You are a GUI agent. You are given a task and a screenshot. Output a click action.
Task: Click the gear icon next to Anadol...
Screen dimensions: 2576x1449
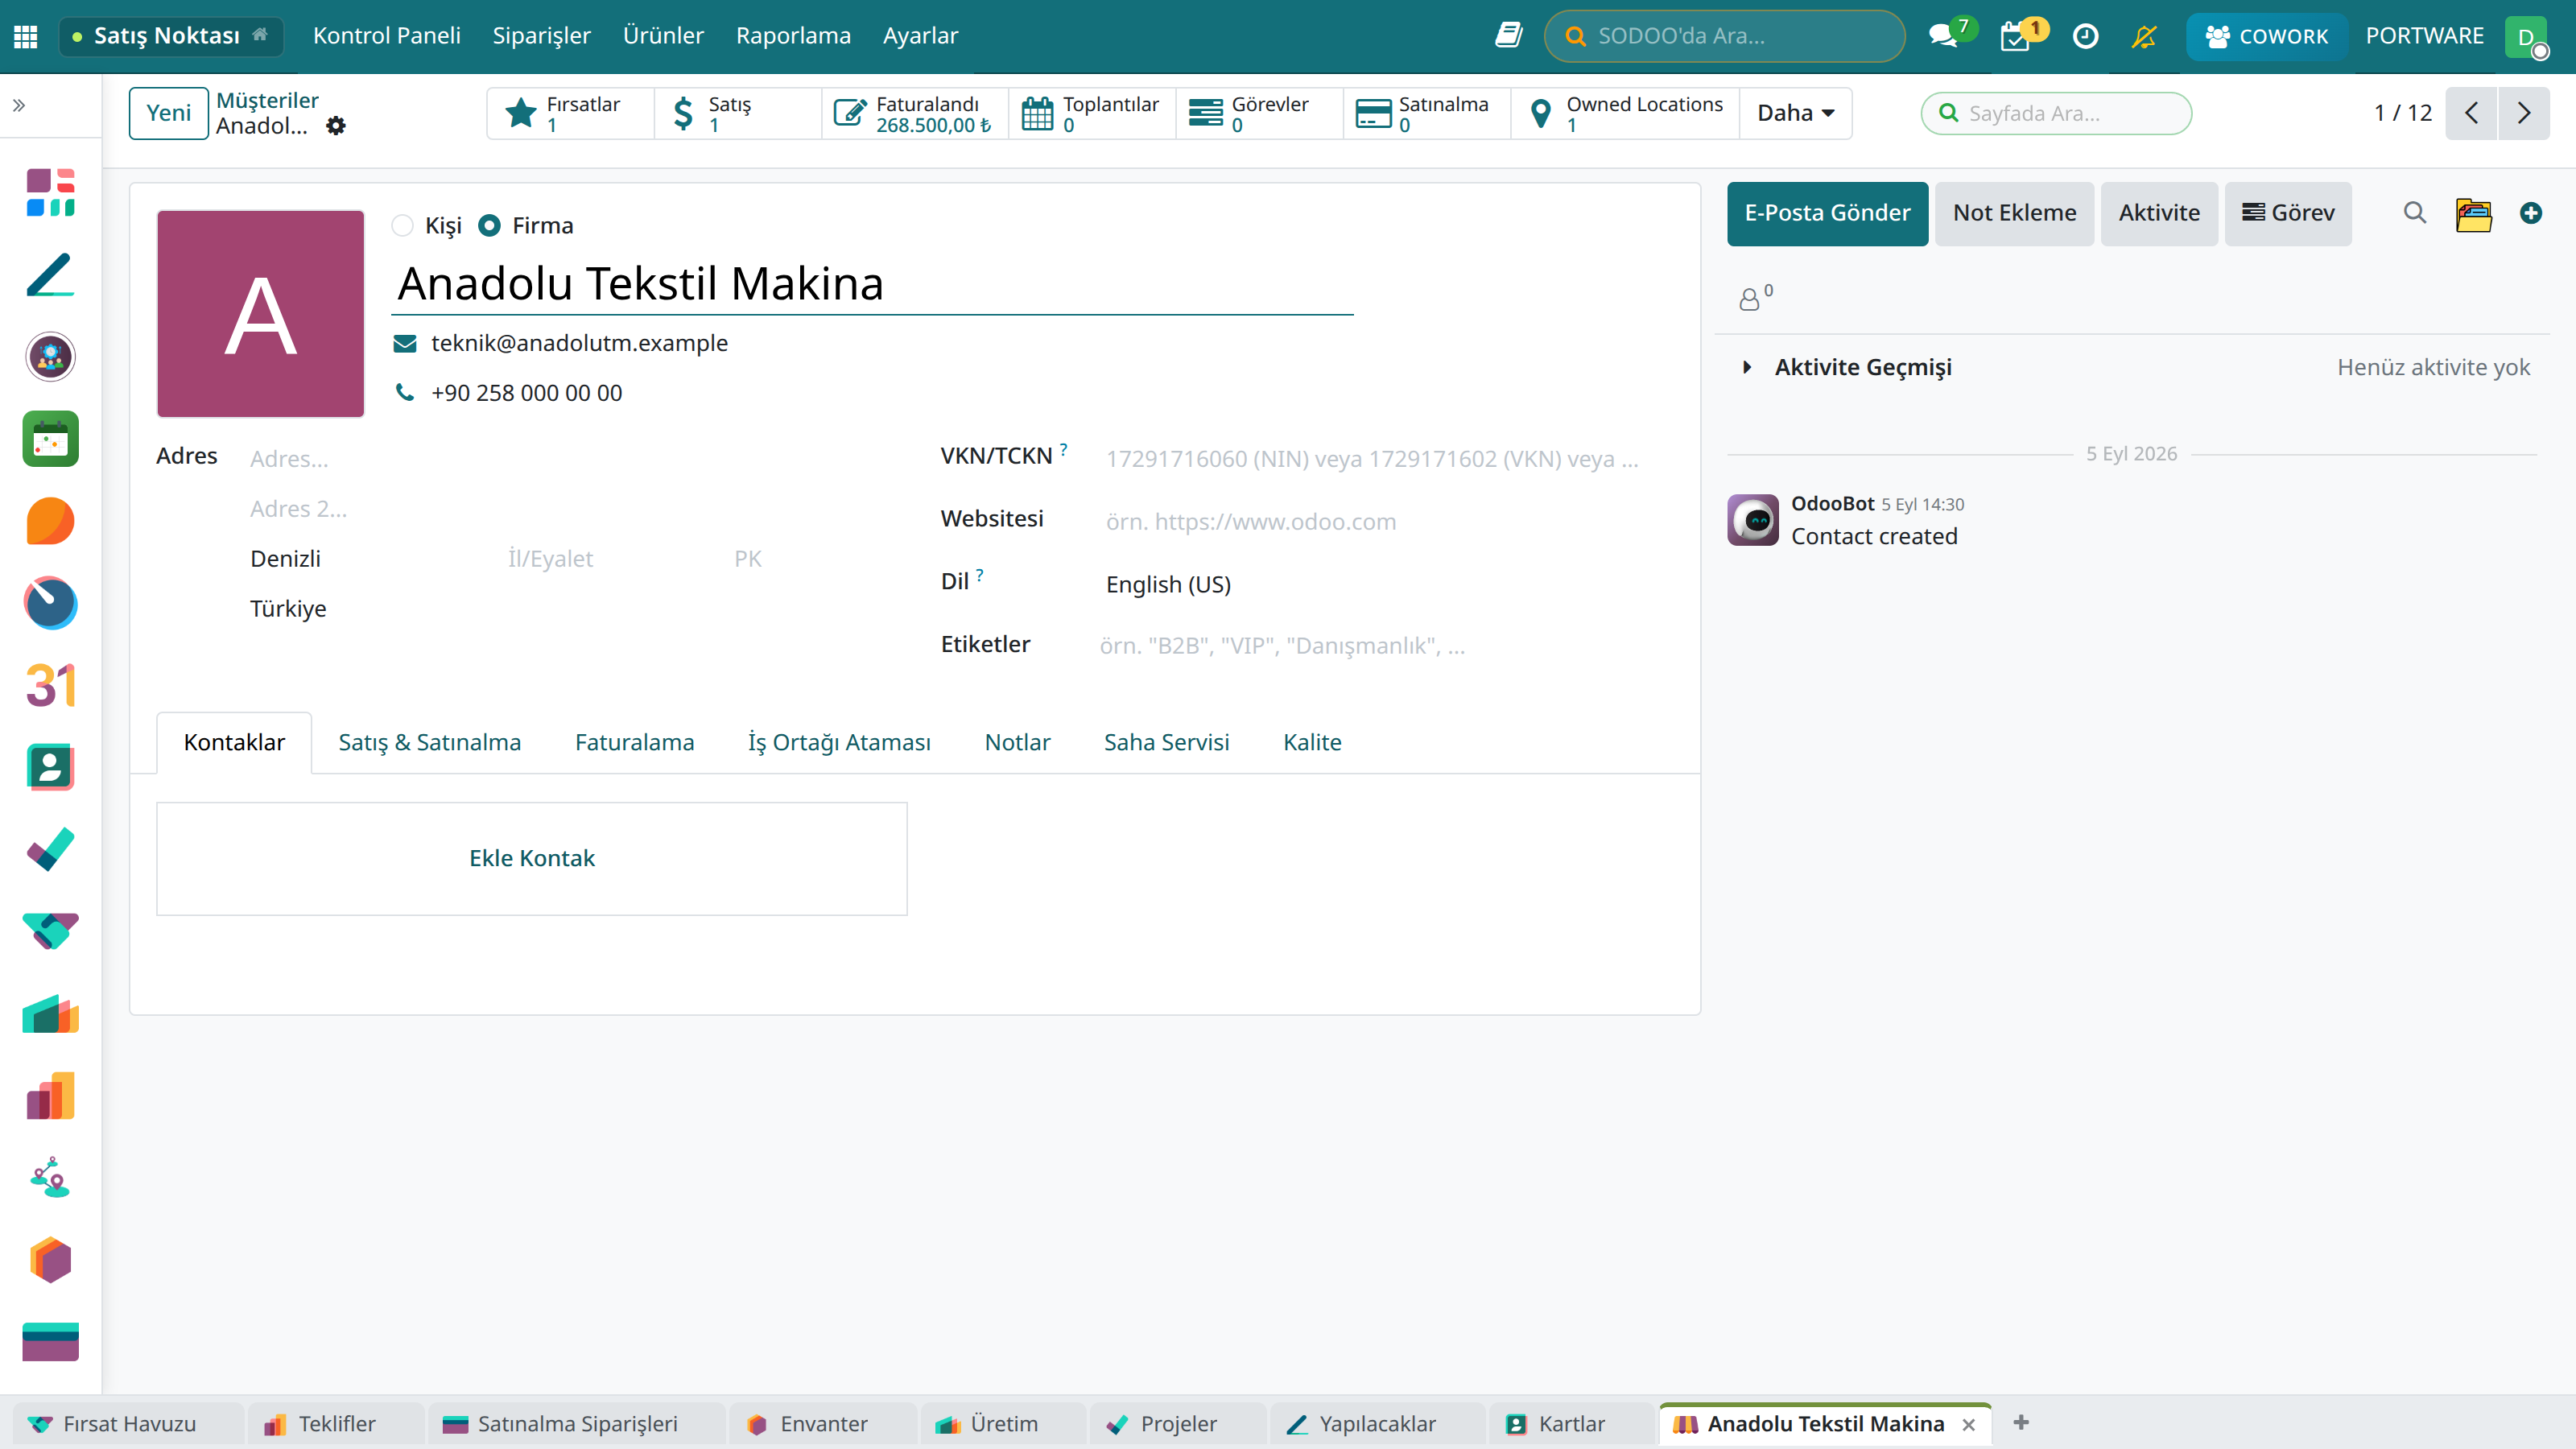pos(336,126)
